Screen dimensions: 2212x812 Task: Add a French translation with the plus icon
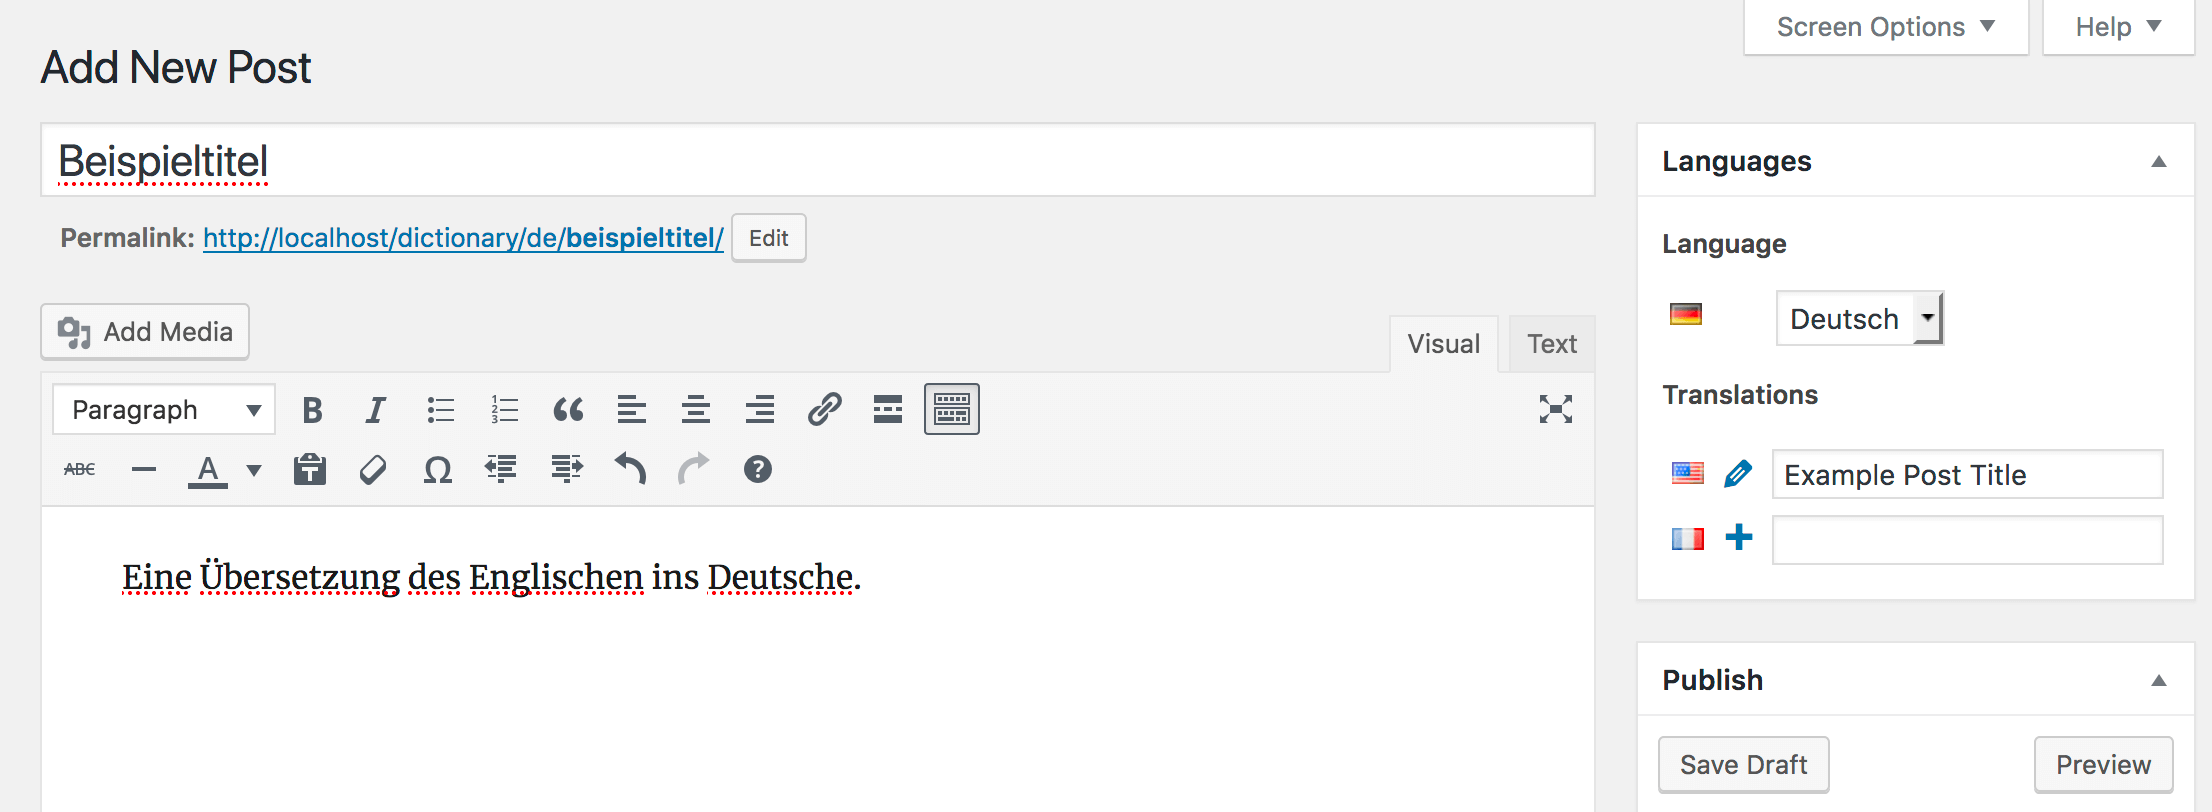pos(1740,538)
